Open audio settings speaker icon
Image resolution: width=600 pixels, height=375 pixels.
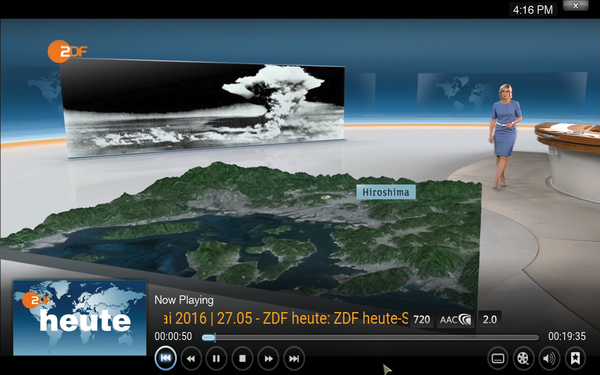(549, 359)
